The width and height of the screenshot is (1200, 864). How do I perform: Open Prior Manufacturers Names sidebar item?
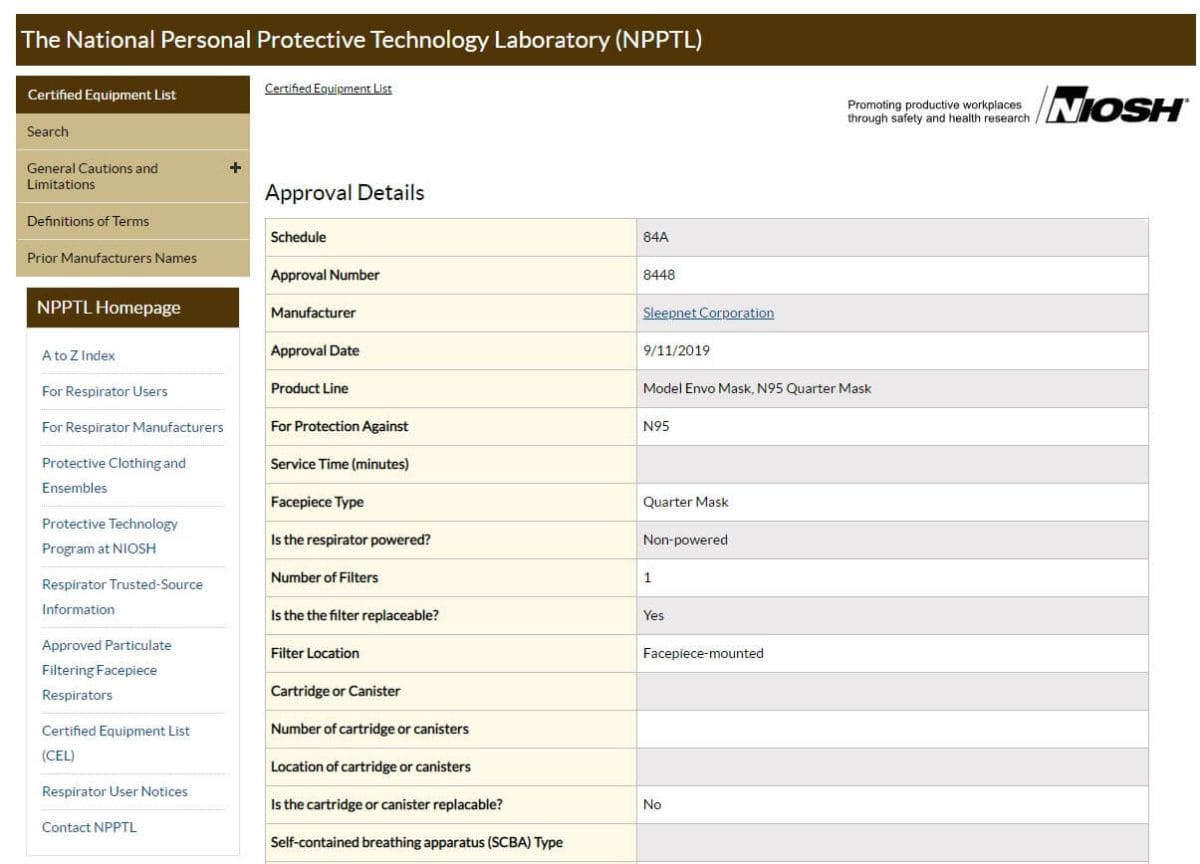pyautogui.click(x=133, y=258)
